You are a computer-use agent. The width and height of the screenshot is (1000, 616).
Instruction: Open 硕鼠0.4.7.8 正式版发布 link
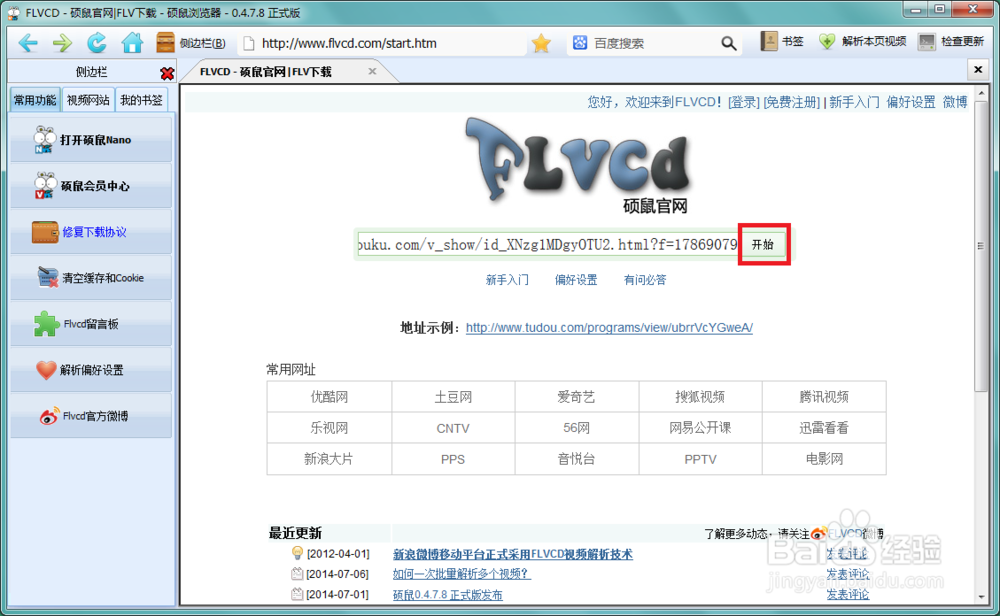point(448,595)
